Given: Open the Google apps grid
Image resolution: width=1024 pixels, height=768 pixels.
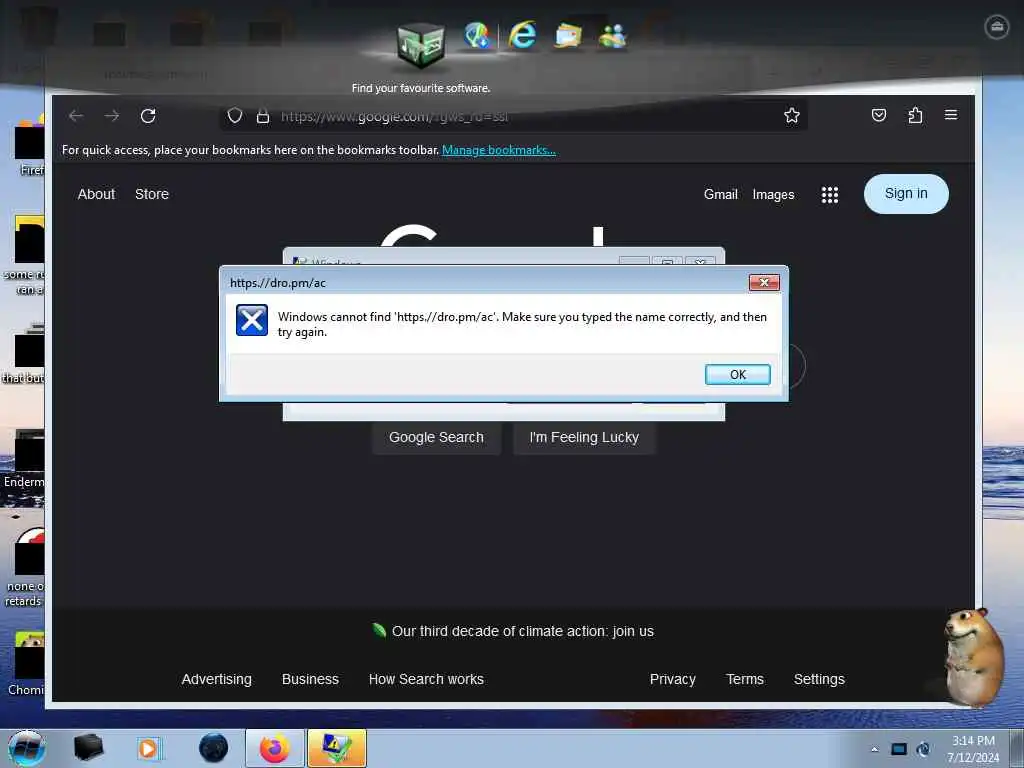Looking at the screenshot, I should pyautogui.click(x=829, y=195).
